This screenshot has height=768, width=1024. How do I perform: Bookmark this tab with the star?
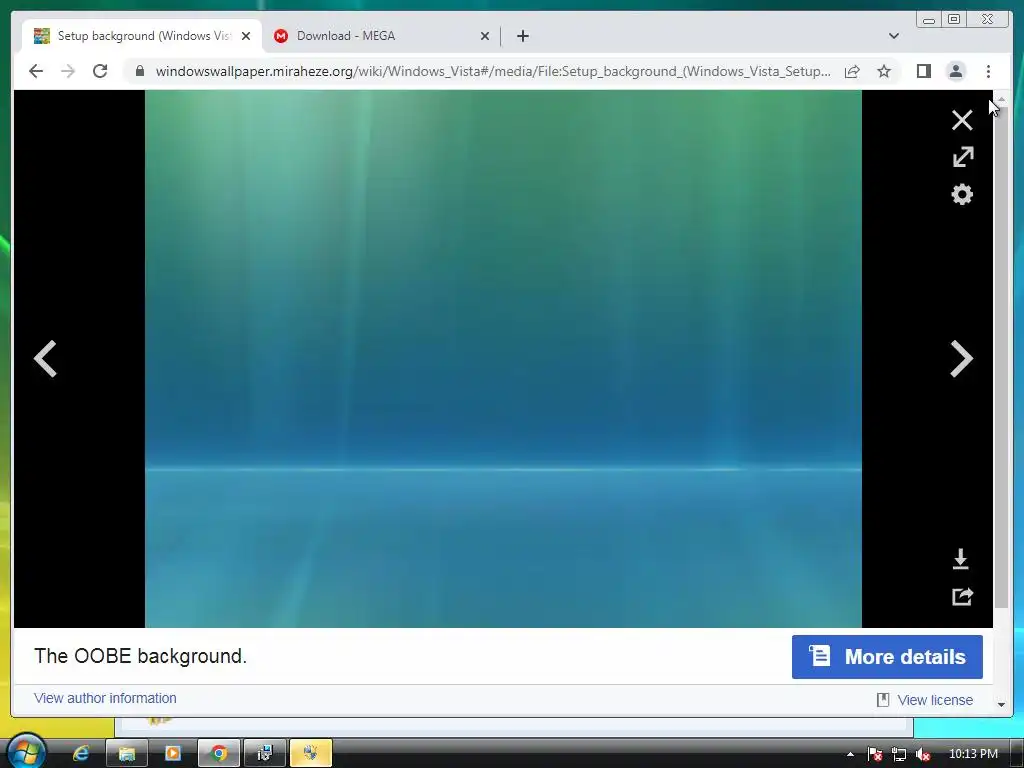point(884,71)
